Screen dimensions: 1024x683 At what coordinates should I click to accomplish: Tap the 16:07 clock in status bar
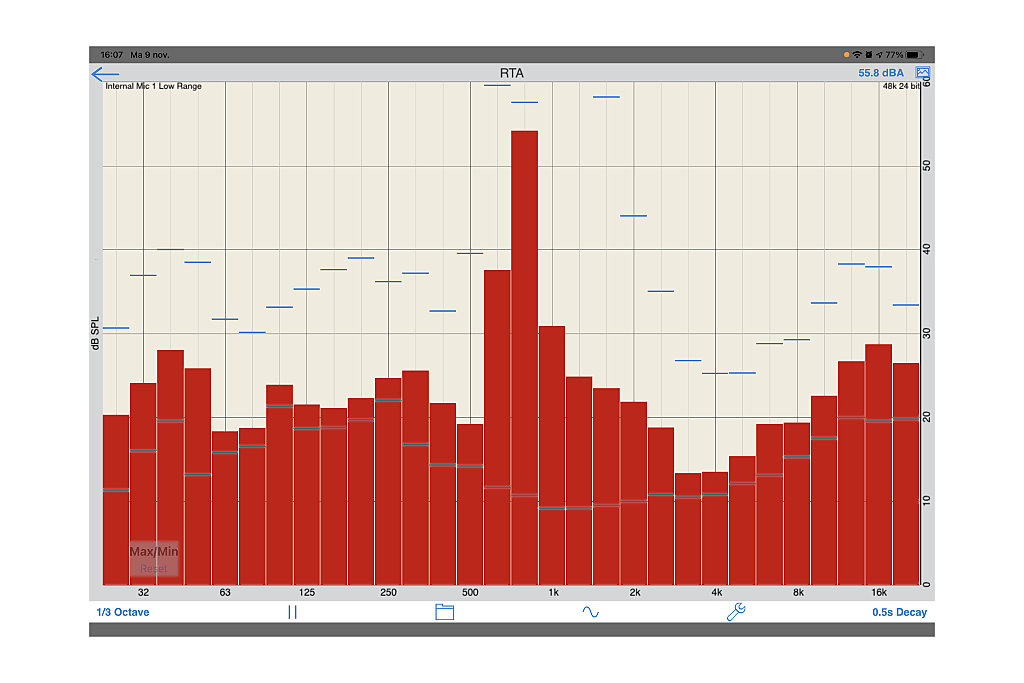point(112,55)
